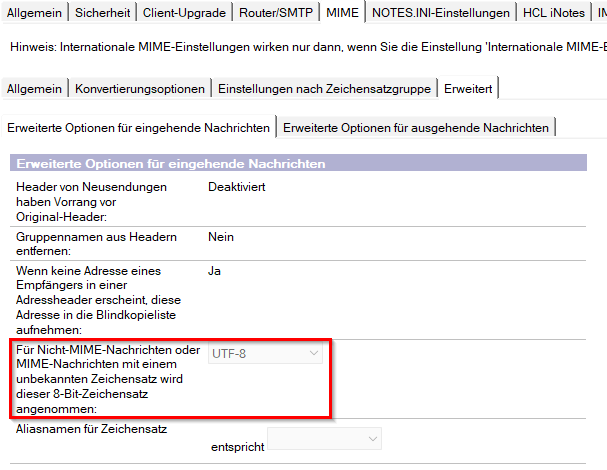Open Erweiterte Optionen für eingehende Nachrichten tab

pos(138,128)
